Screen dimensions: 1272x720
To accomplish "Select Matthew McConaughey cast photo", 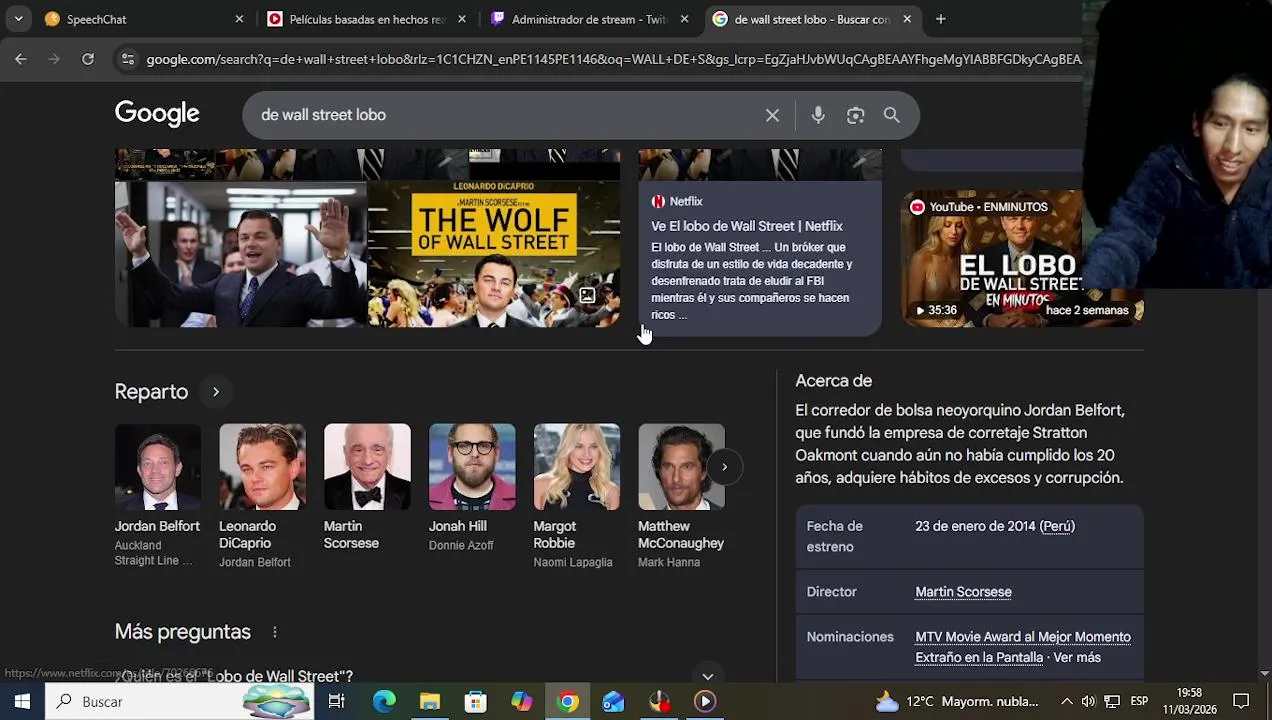I will point(681,467).
